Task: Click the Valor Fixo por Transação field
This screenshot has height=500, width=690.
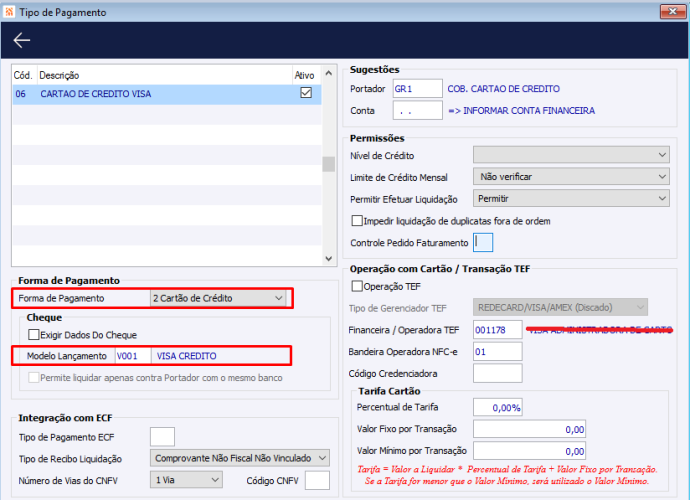Action: point(529,429)
